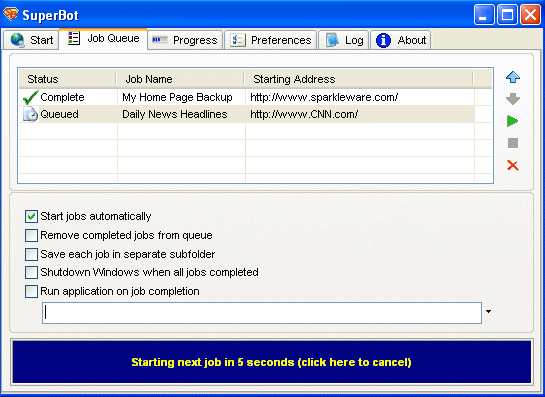Start the job with green play icon
The image size is (545, 397).
click(513, 121)
